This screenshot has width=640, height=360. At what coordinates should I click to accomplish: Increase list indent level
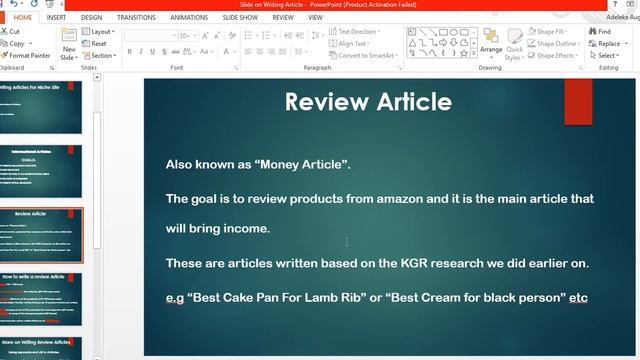(300, 36)
